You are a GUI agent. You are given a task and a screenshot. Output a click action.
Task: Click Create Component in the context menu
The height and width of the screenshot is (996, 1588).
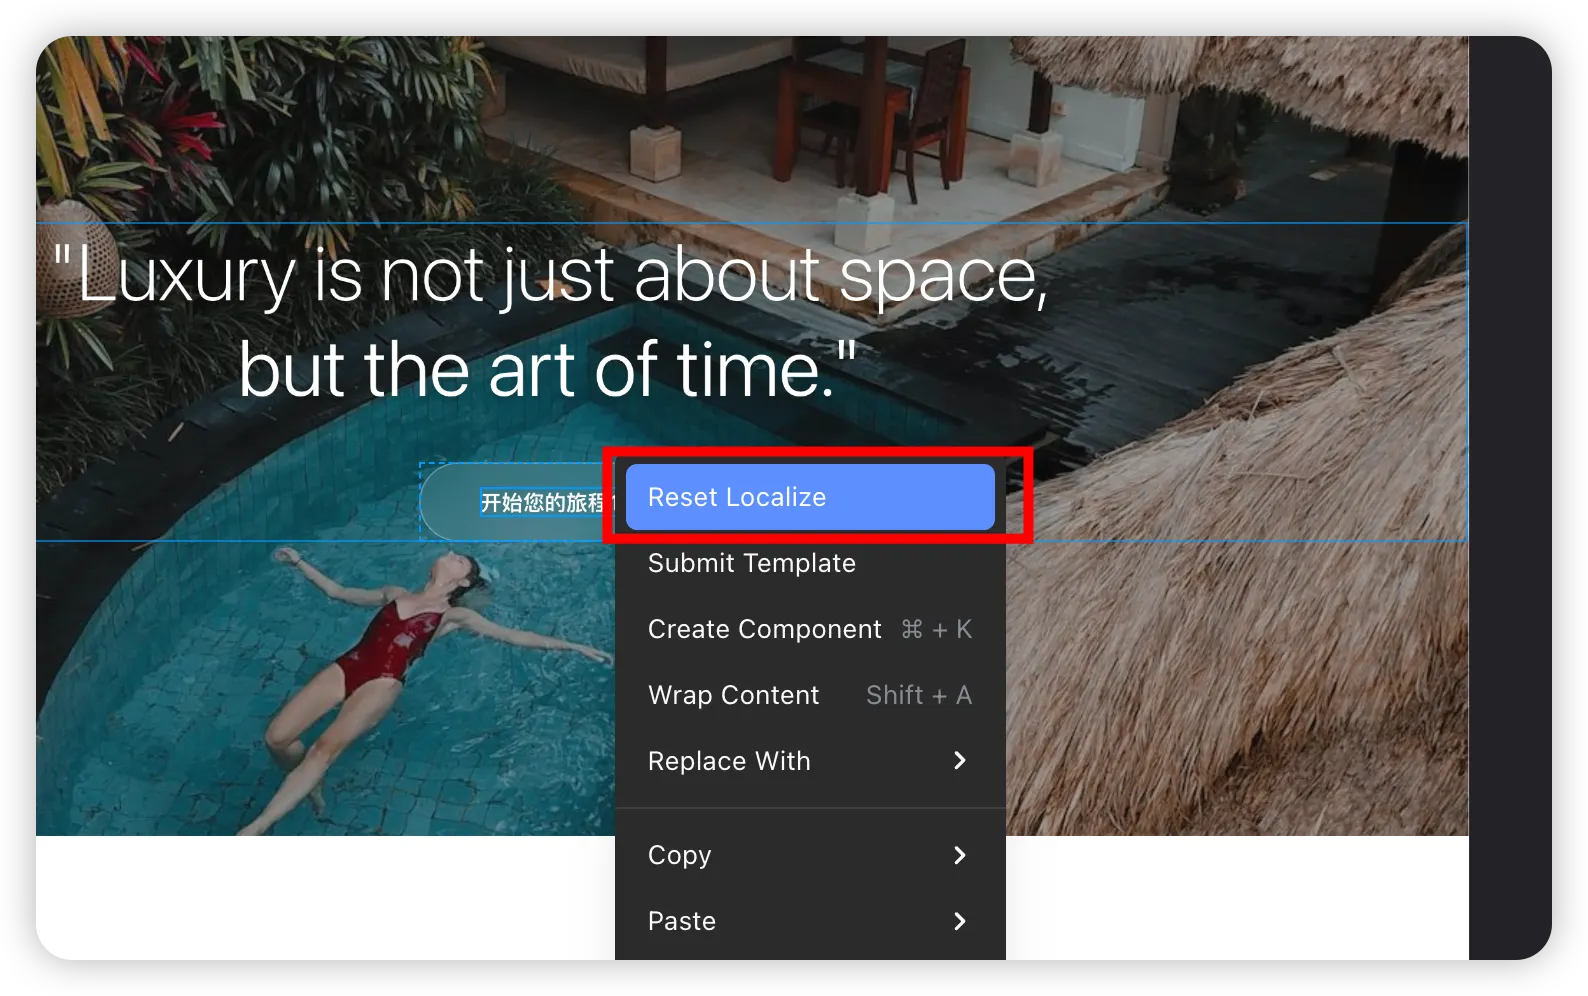764,629
